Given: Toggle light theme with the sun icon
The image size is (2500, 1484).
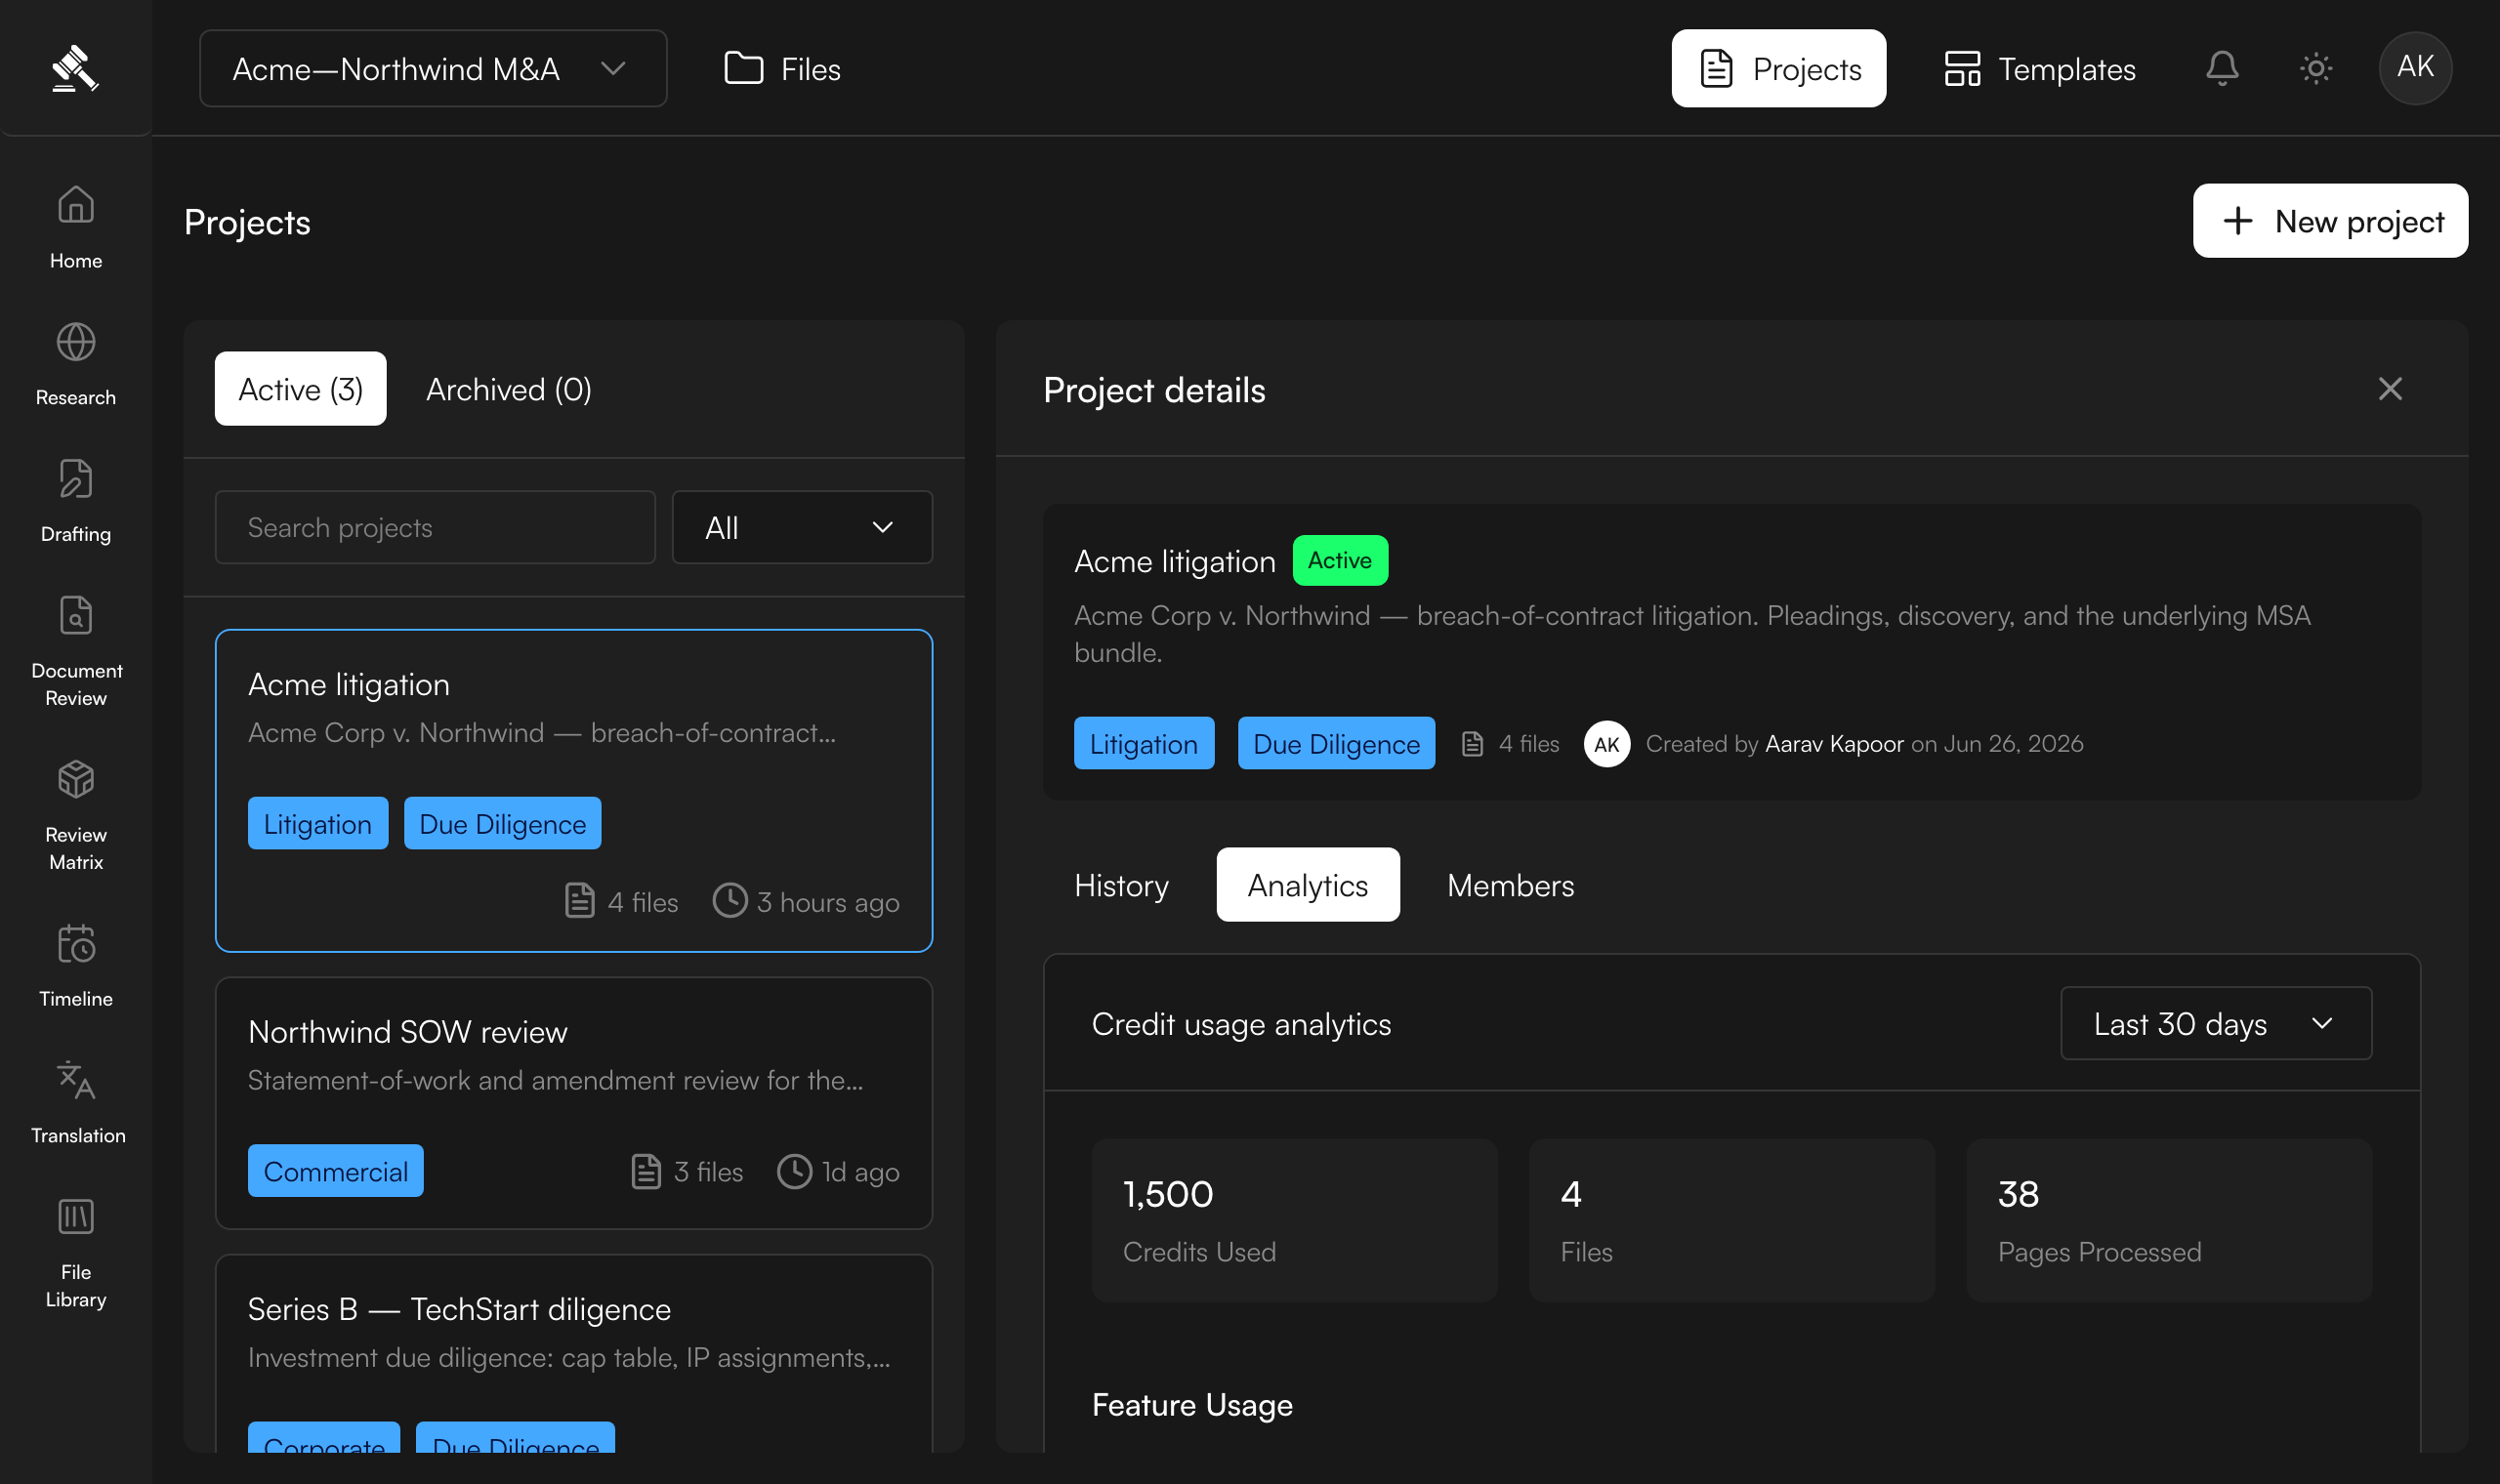Looking at the screenshot, I should click(x=2316, y=68).
